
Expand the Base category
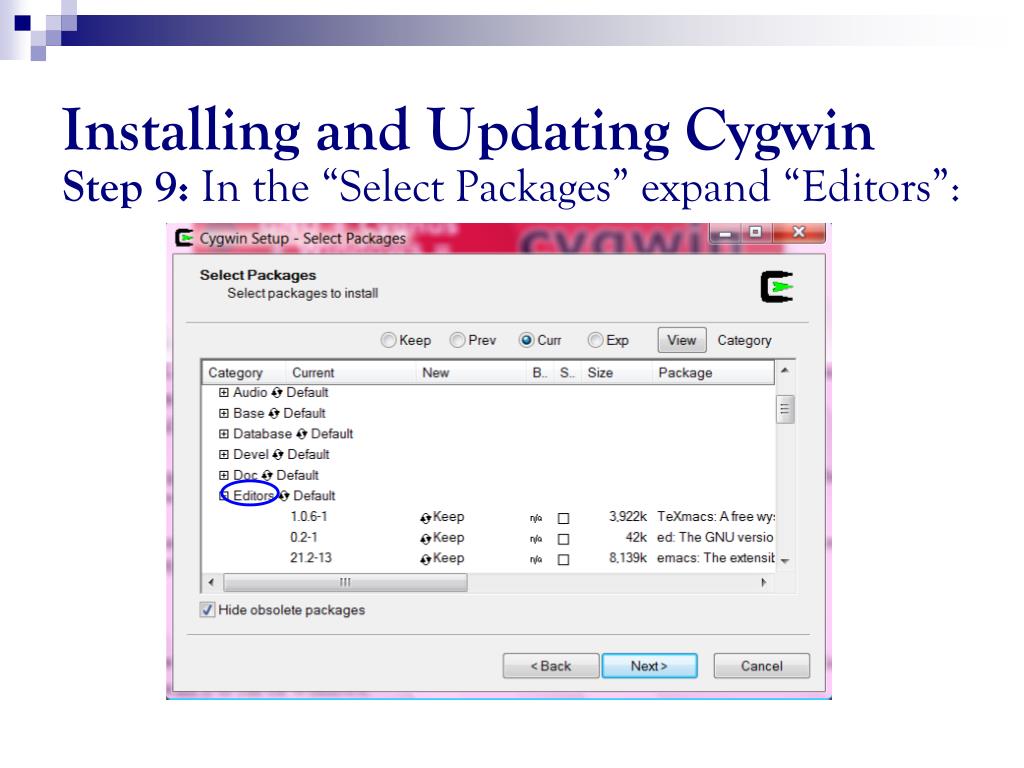pyautogui.click(x=223, y=413)
